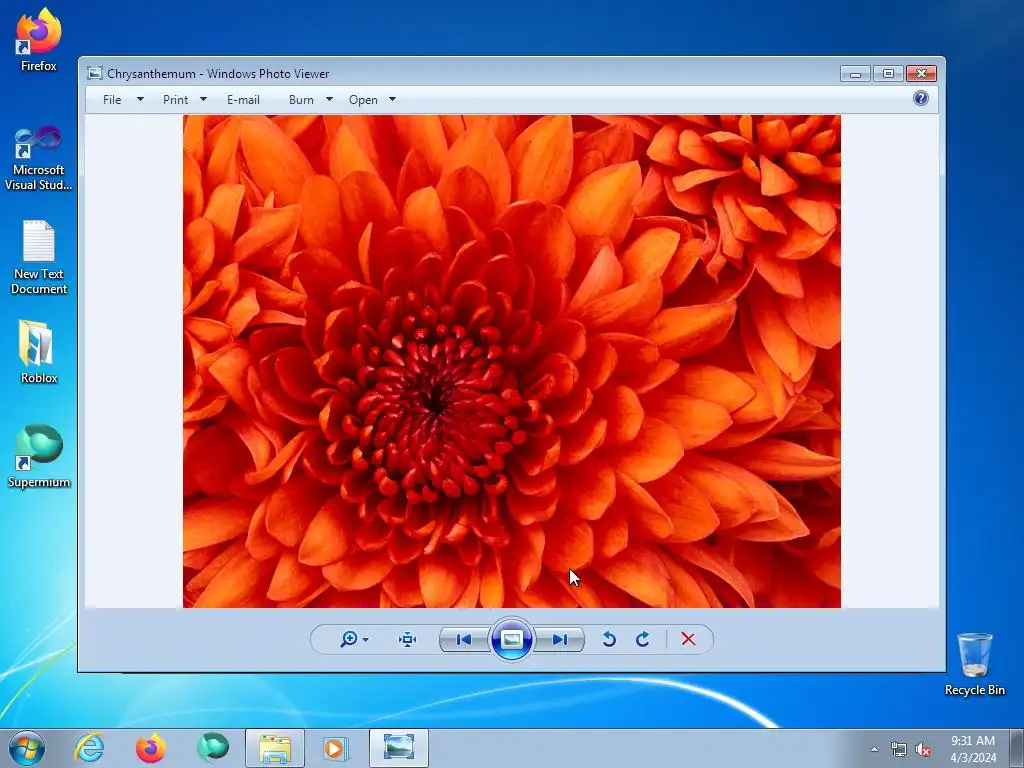Image resolution: width=1024 pixels, height=768 pixels.
Task: Open muted volume tray icon
Action: coord(923,750)
